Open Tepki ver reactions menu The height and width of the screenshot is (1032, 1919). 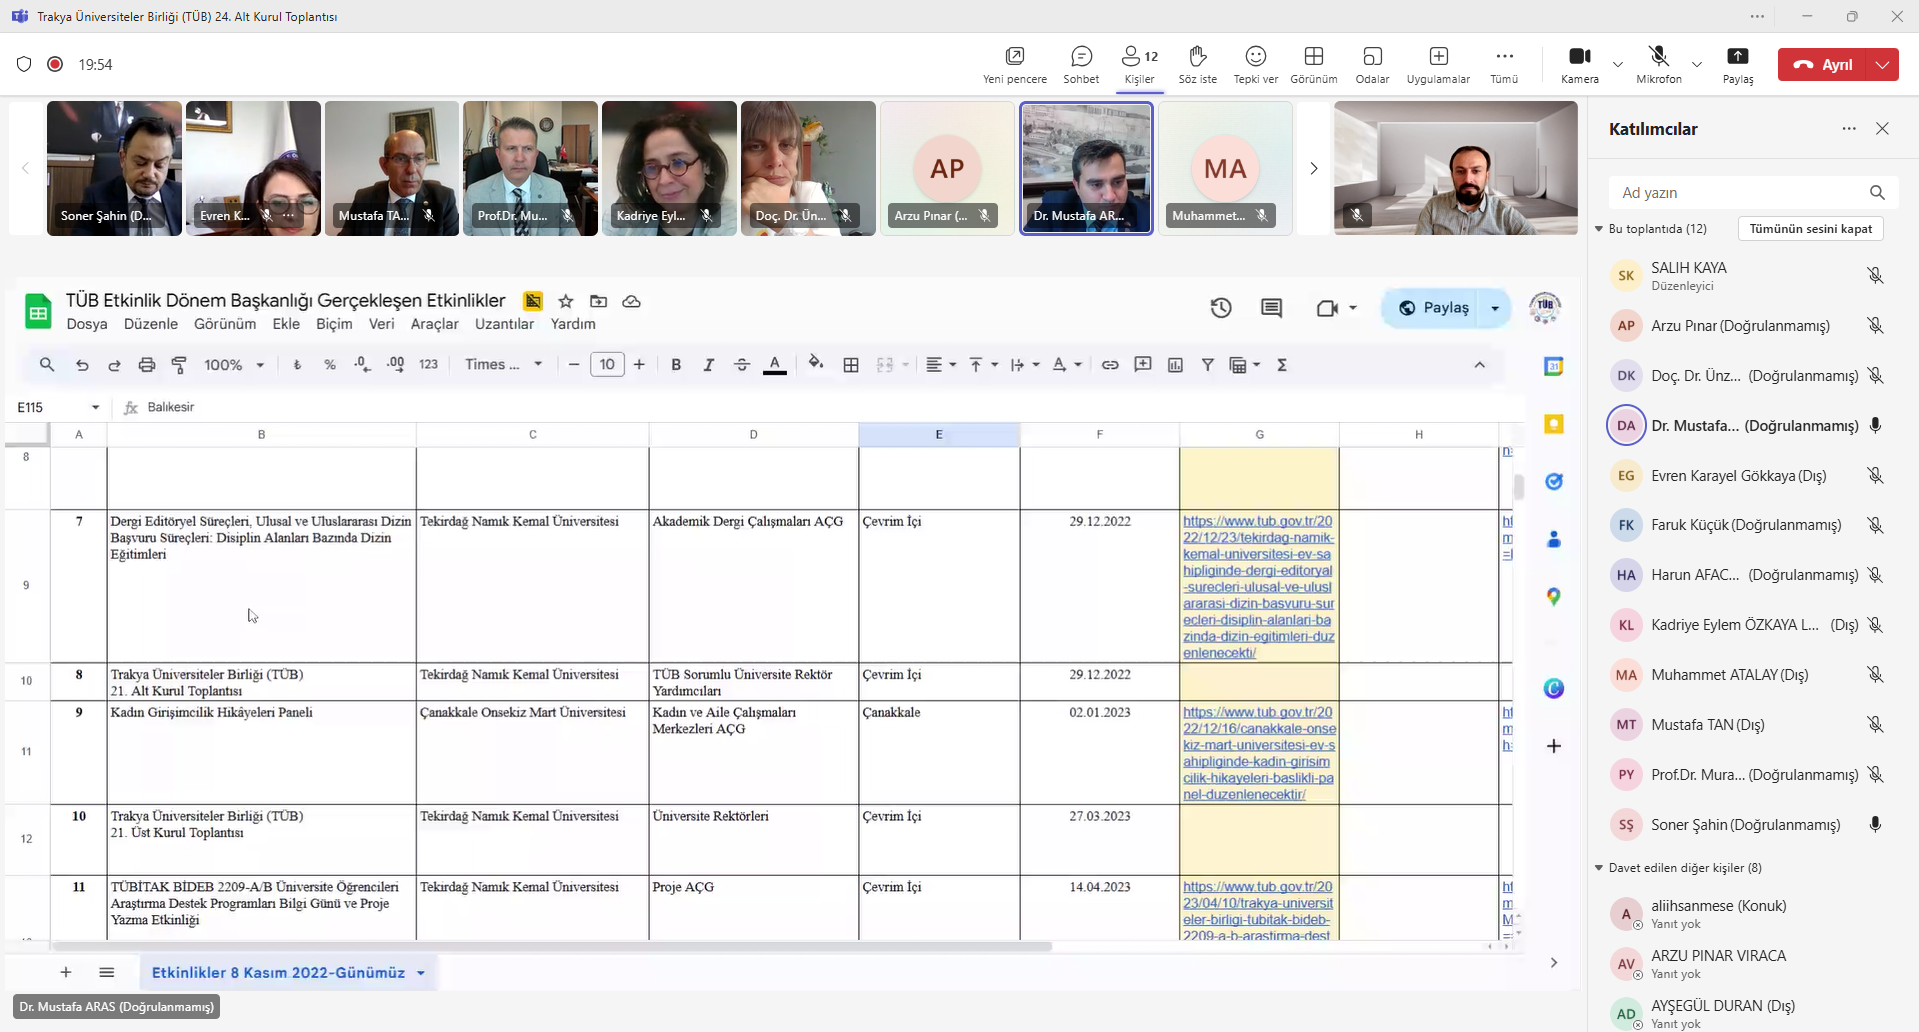[1255, 64]
